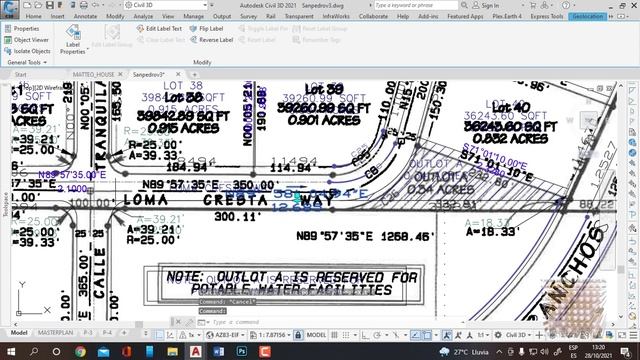The image size is (640, 360).
Task: Toggle snap mode in status bar
Action: point(346,335)
